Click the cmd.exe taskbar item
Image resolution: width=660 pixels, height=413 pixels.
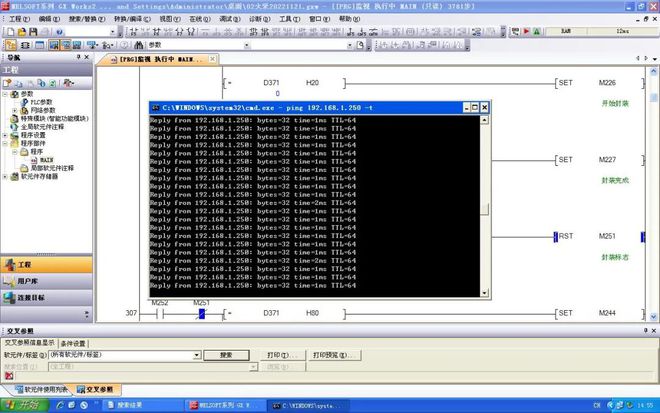coord(310,405)
